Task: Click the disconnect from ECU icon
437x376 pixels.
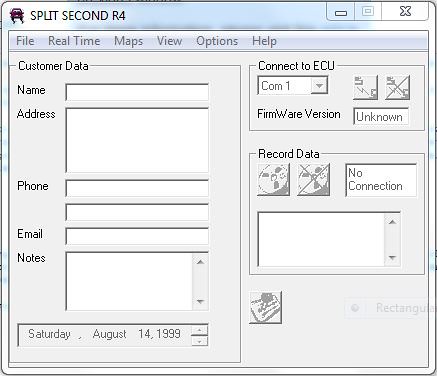Action: (x=397, y=87)
